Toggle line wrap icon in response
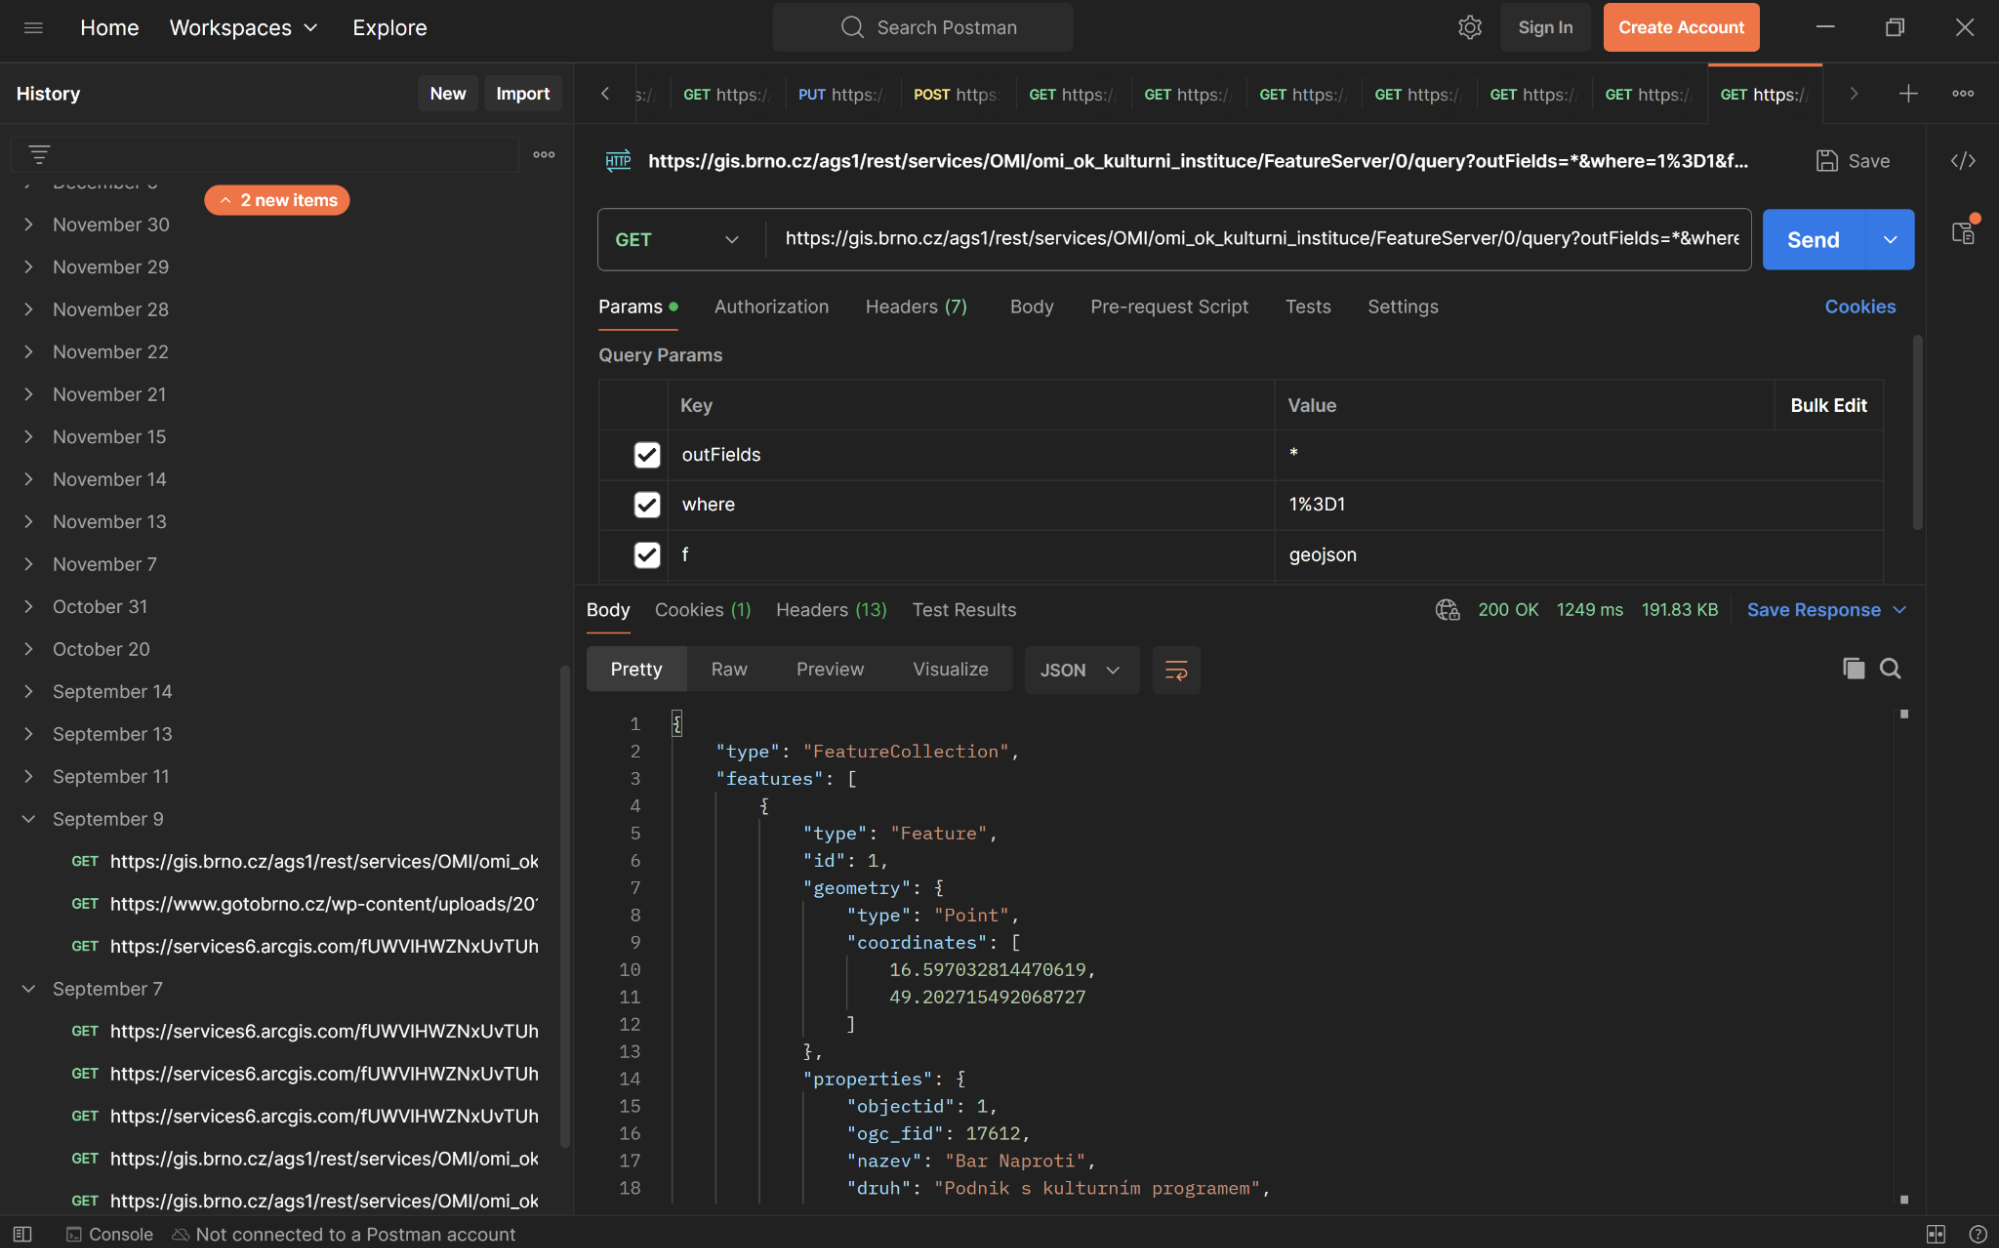Screen dimensions: 1999x1249 click(1176, 669)
